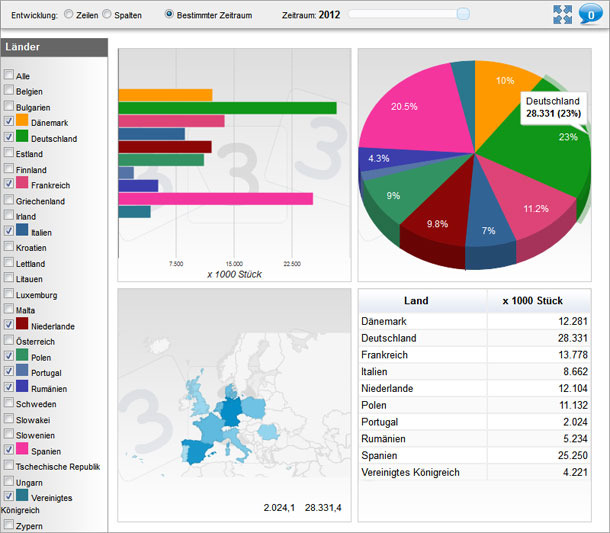Click the orange Dänemark bar in bar chart
The image size is (610, 533).
click(x=165, y=95)
